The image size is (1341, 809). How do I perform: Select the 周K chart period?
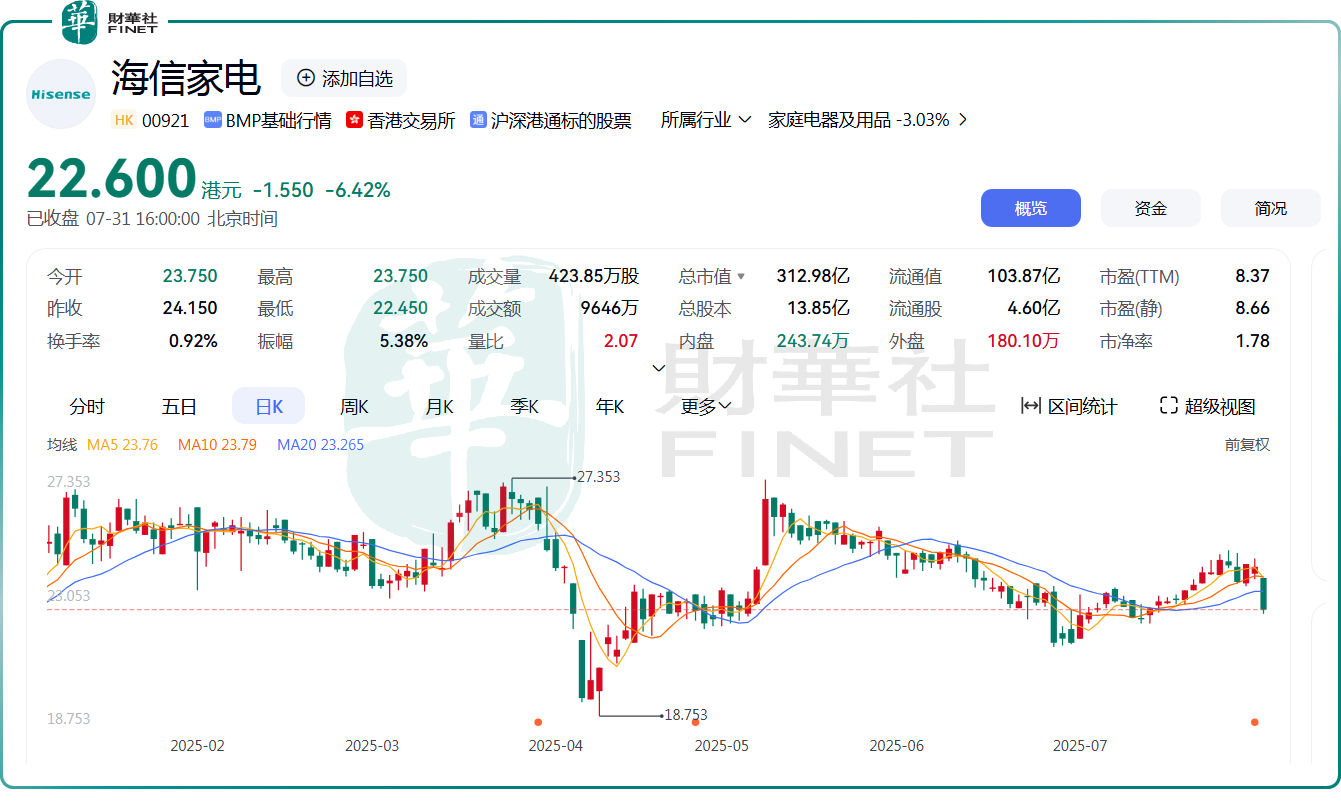click(x=354, y=407)
